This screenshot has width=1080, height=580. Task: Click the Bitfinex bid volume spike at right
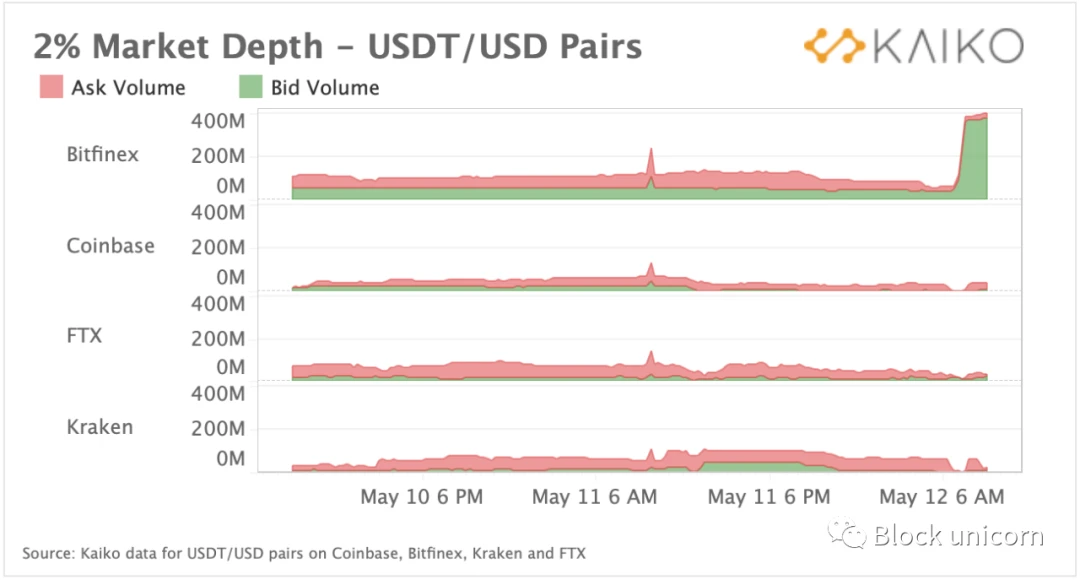[975, 159]
